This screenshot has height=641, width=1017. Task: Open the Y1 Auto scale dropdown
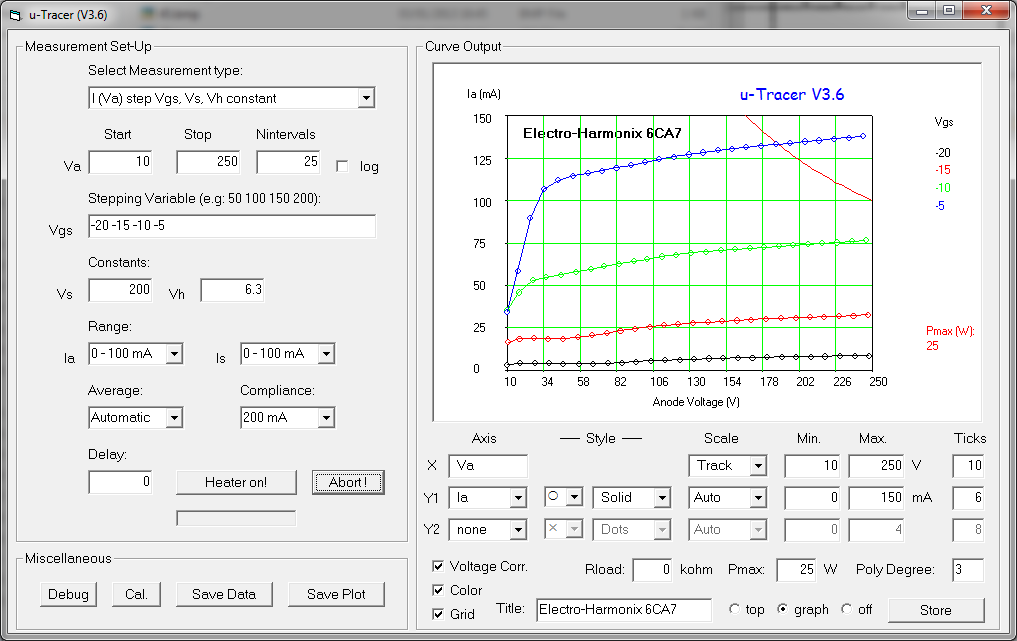coord(758,498)
